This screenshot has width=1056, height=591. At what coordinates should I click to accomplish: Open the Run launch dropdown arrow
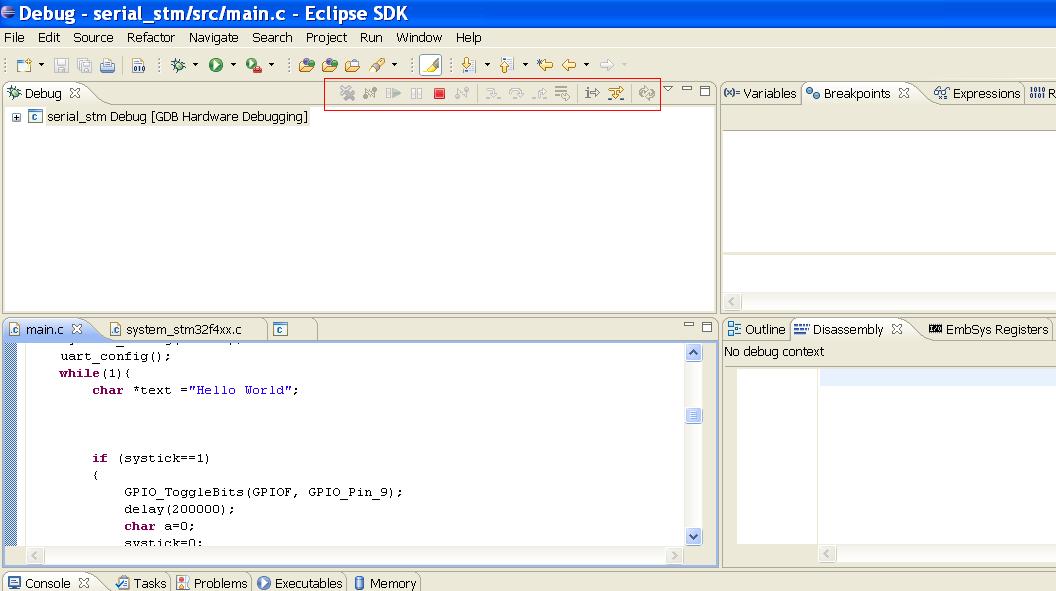[x=233, y=65]
